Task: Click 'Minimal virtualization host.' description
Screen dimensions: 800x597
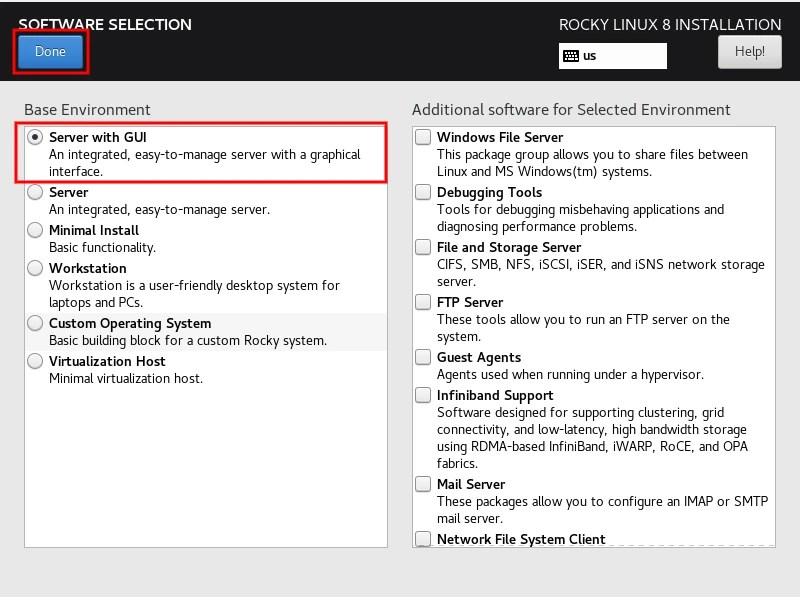Action: [x=126, y=379]
